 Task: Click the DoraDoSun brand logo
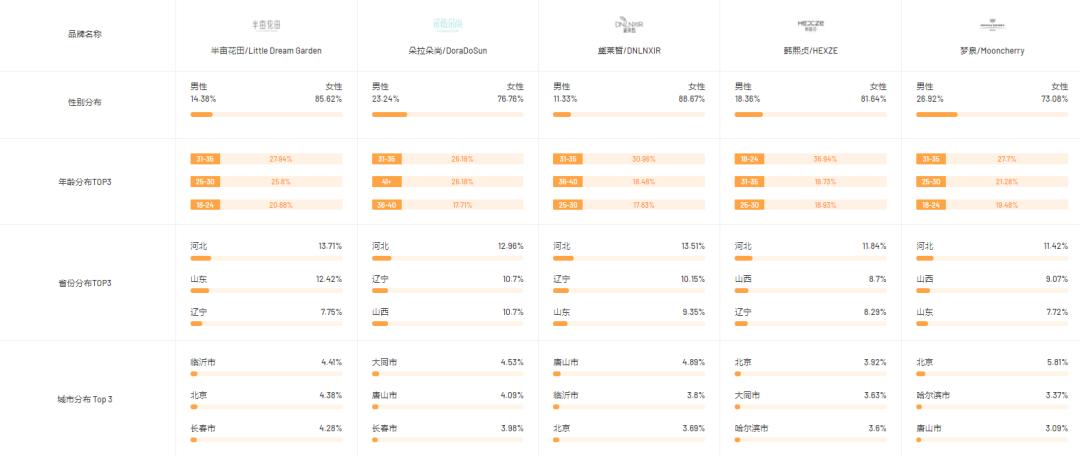[447, 24]
